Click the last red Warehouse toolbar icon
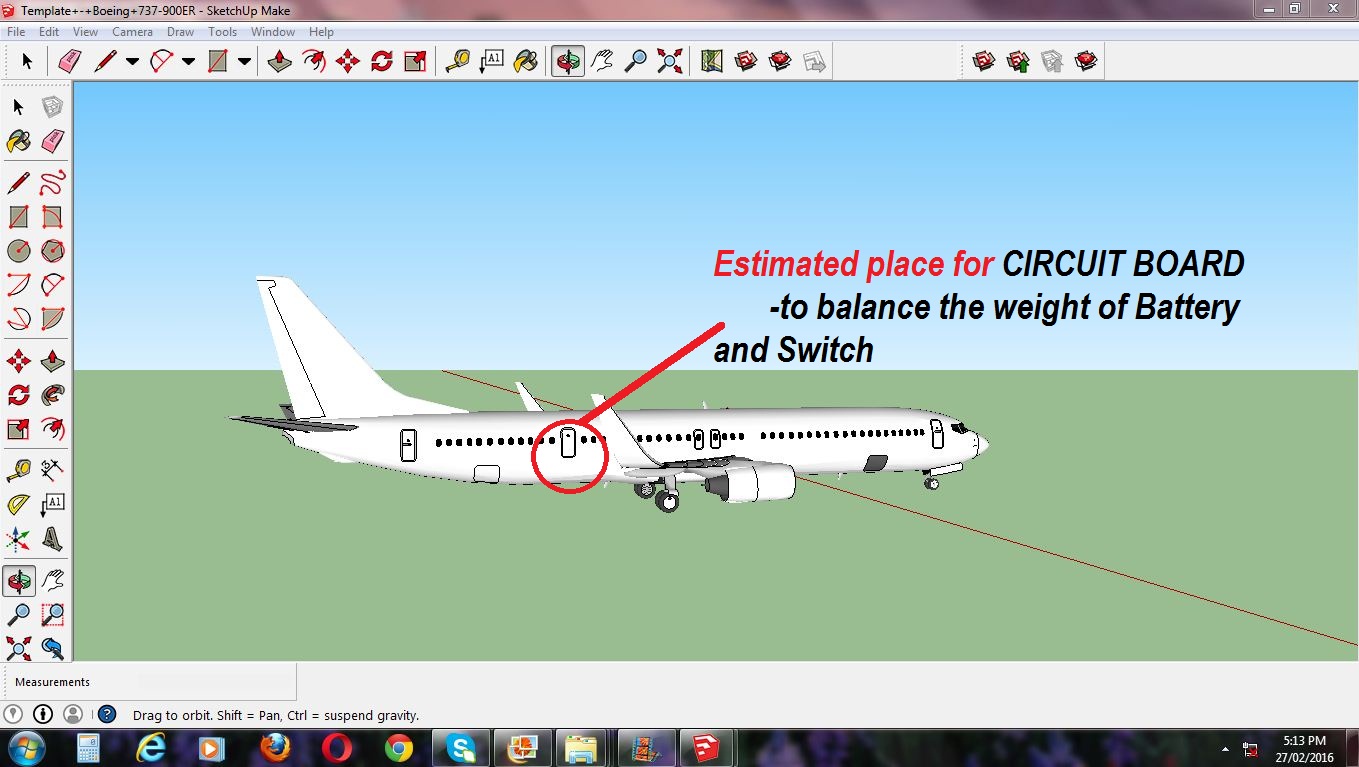 point(1086,62)
